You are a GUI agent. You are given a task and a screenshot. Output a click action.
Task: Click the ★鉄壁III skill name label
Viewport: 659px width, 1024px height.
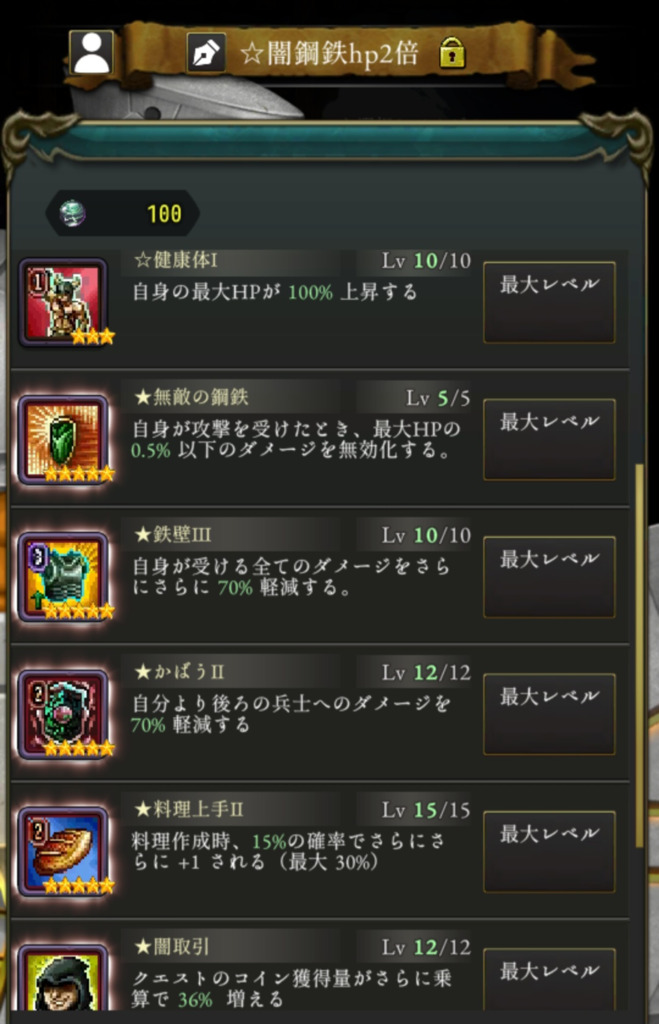click(x=173, y=535)
